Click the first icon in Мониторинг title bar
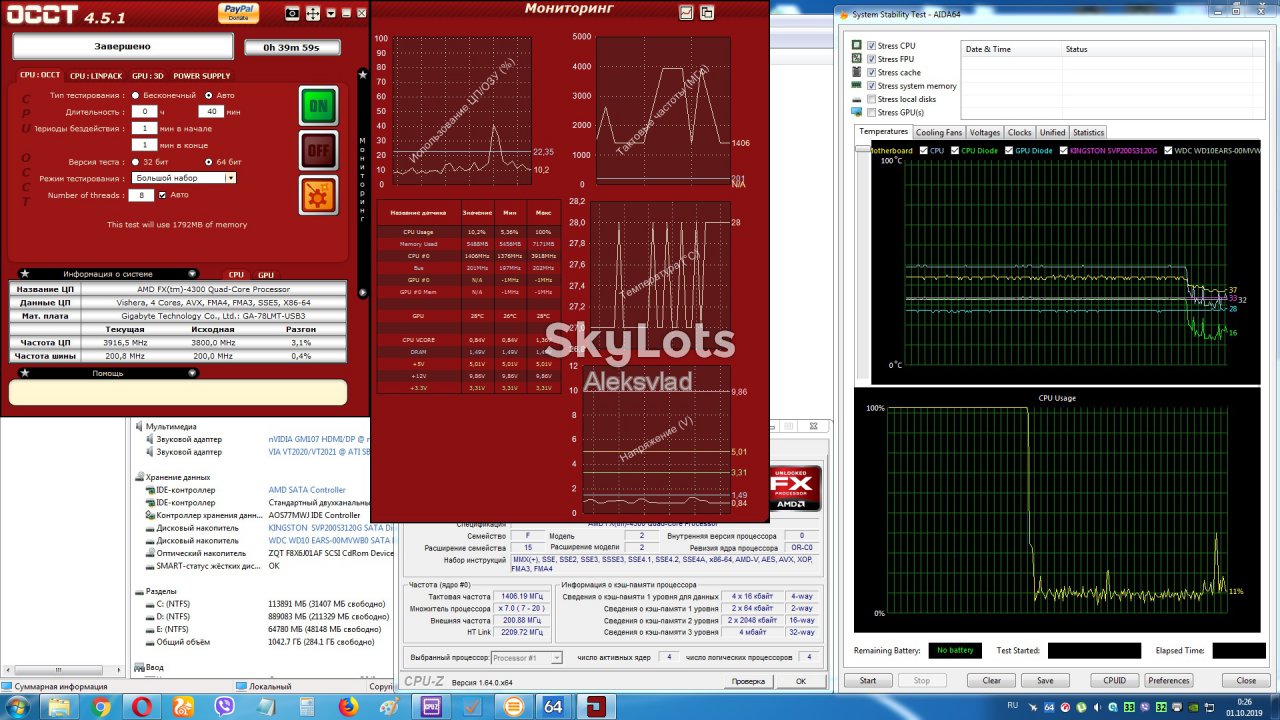Screen dimensions: 1280x720 click(x=686, y=13)
